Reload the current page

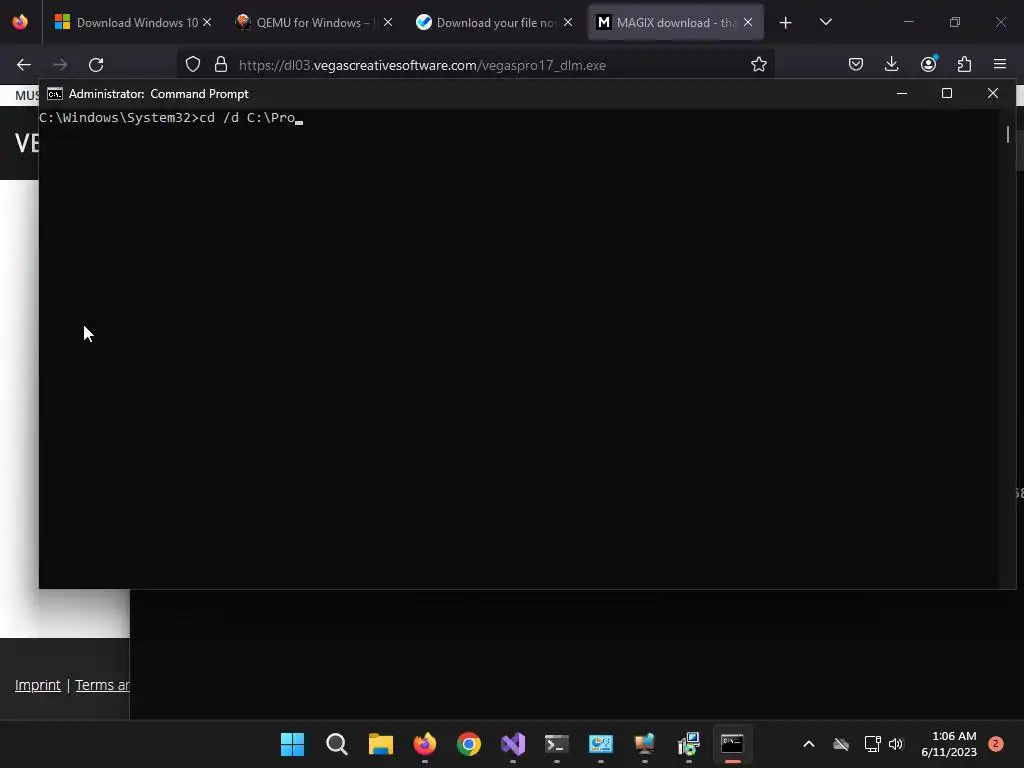pos(96,65)
